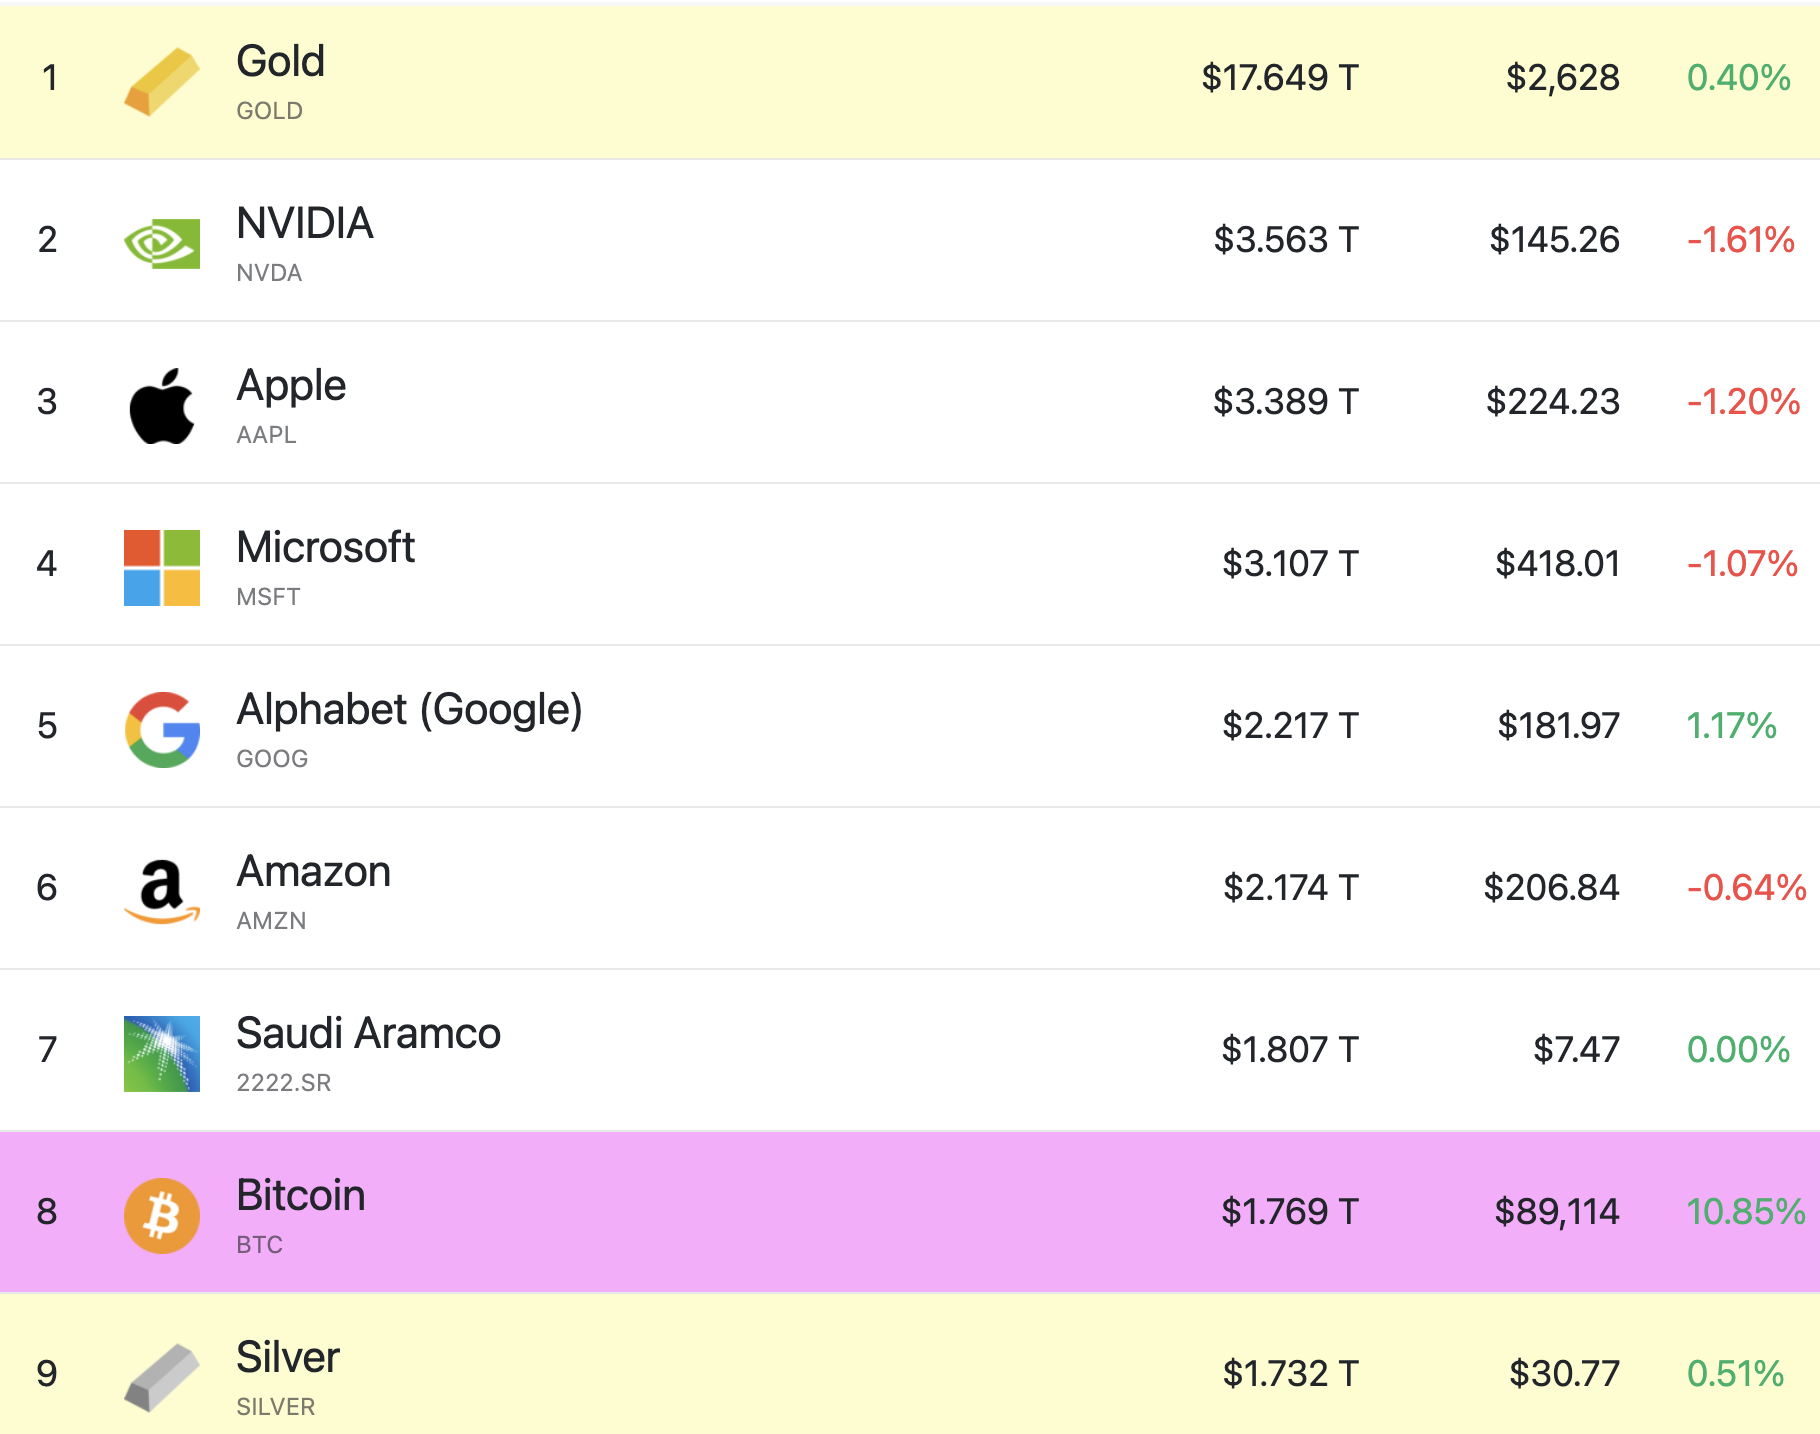This screenshot has width=1820, height=1434.
Task: Open the Saudi Aramco company link
Action: click(368, 1034)
